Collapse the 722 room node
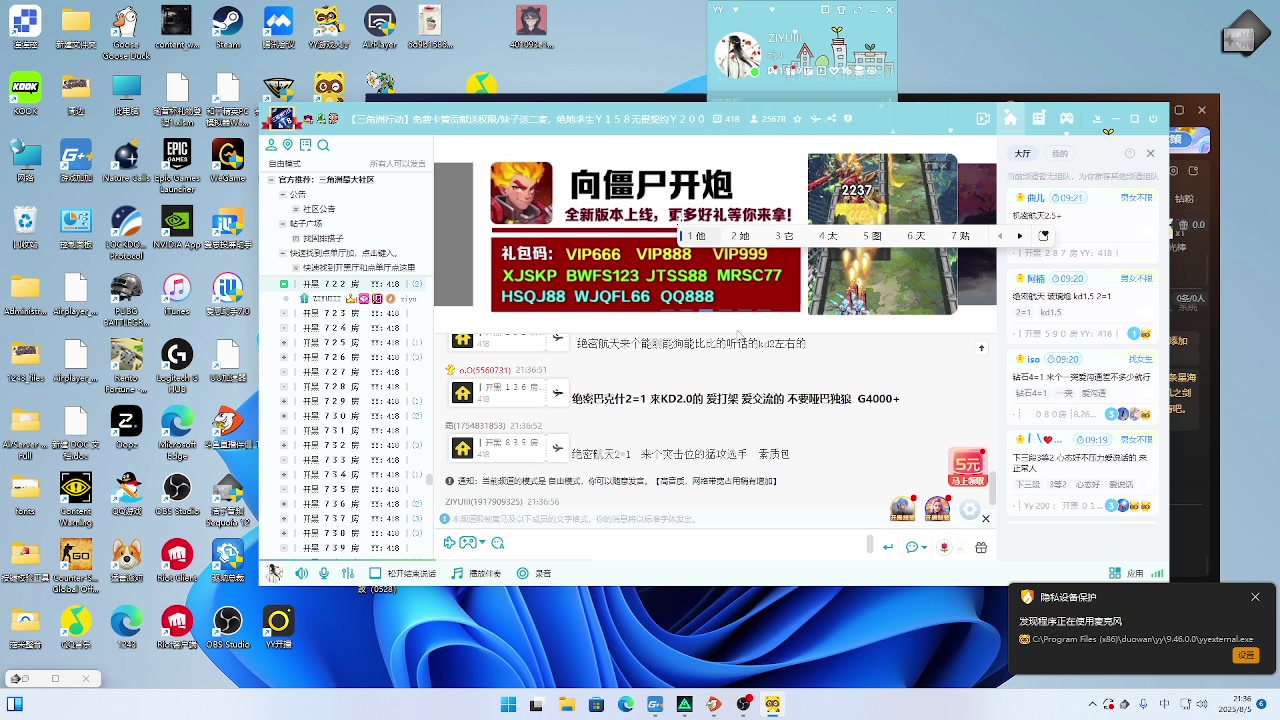 click(x=284, y=284)
